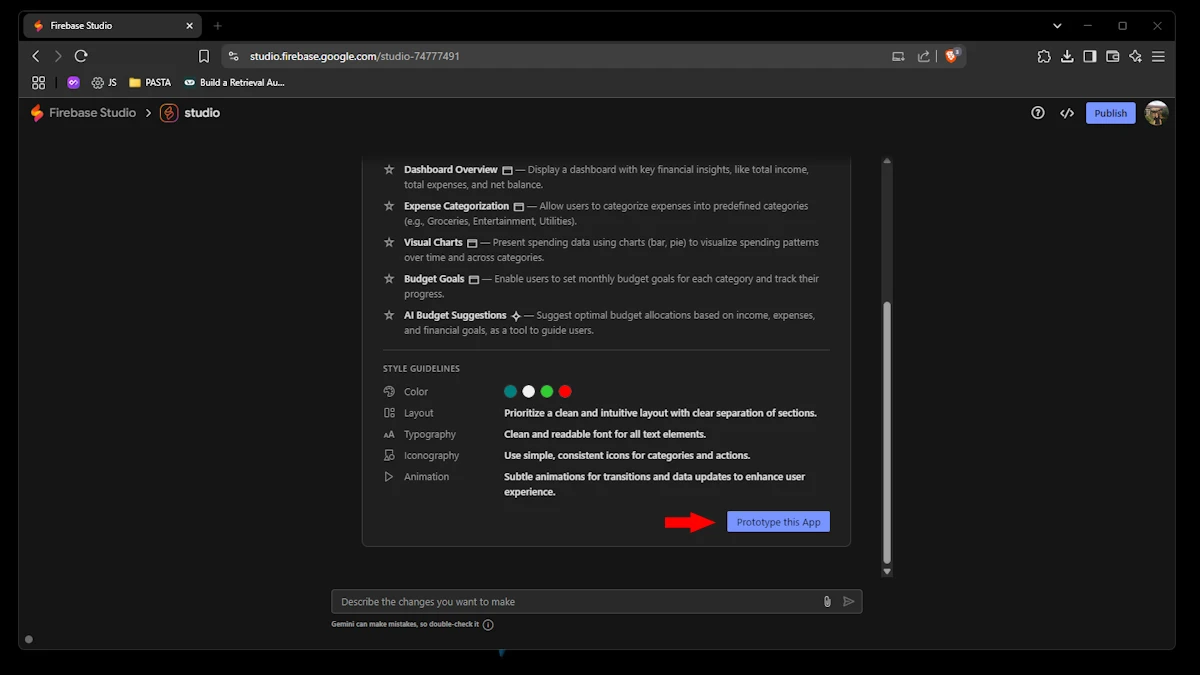Open the Brave Wallet icon
This screenshot has width=1200, height=675.
pyautogui.click(x=1113, y=56)
